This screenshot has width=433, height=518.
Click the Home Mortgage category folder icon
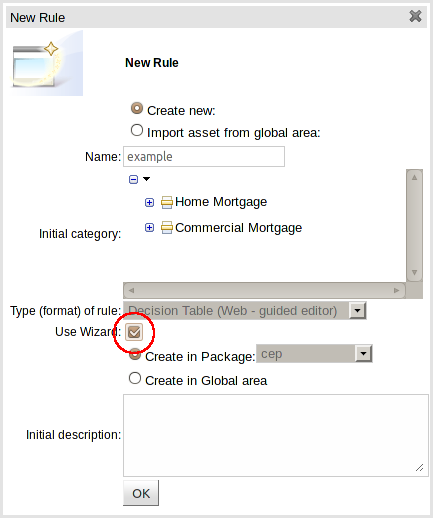pos(167,202)
